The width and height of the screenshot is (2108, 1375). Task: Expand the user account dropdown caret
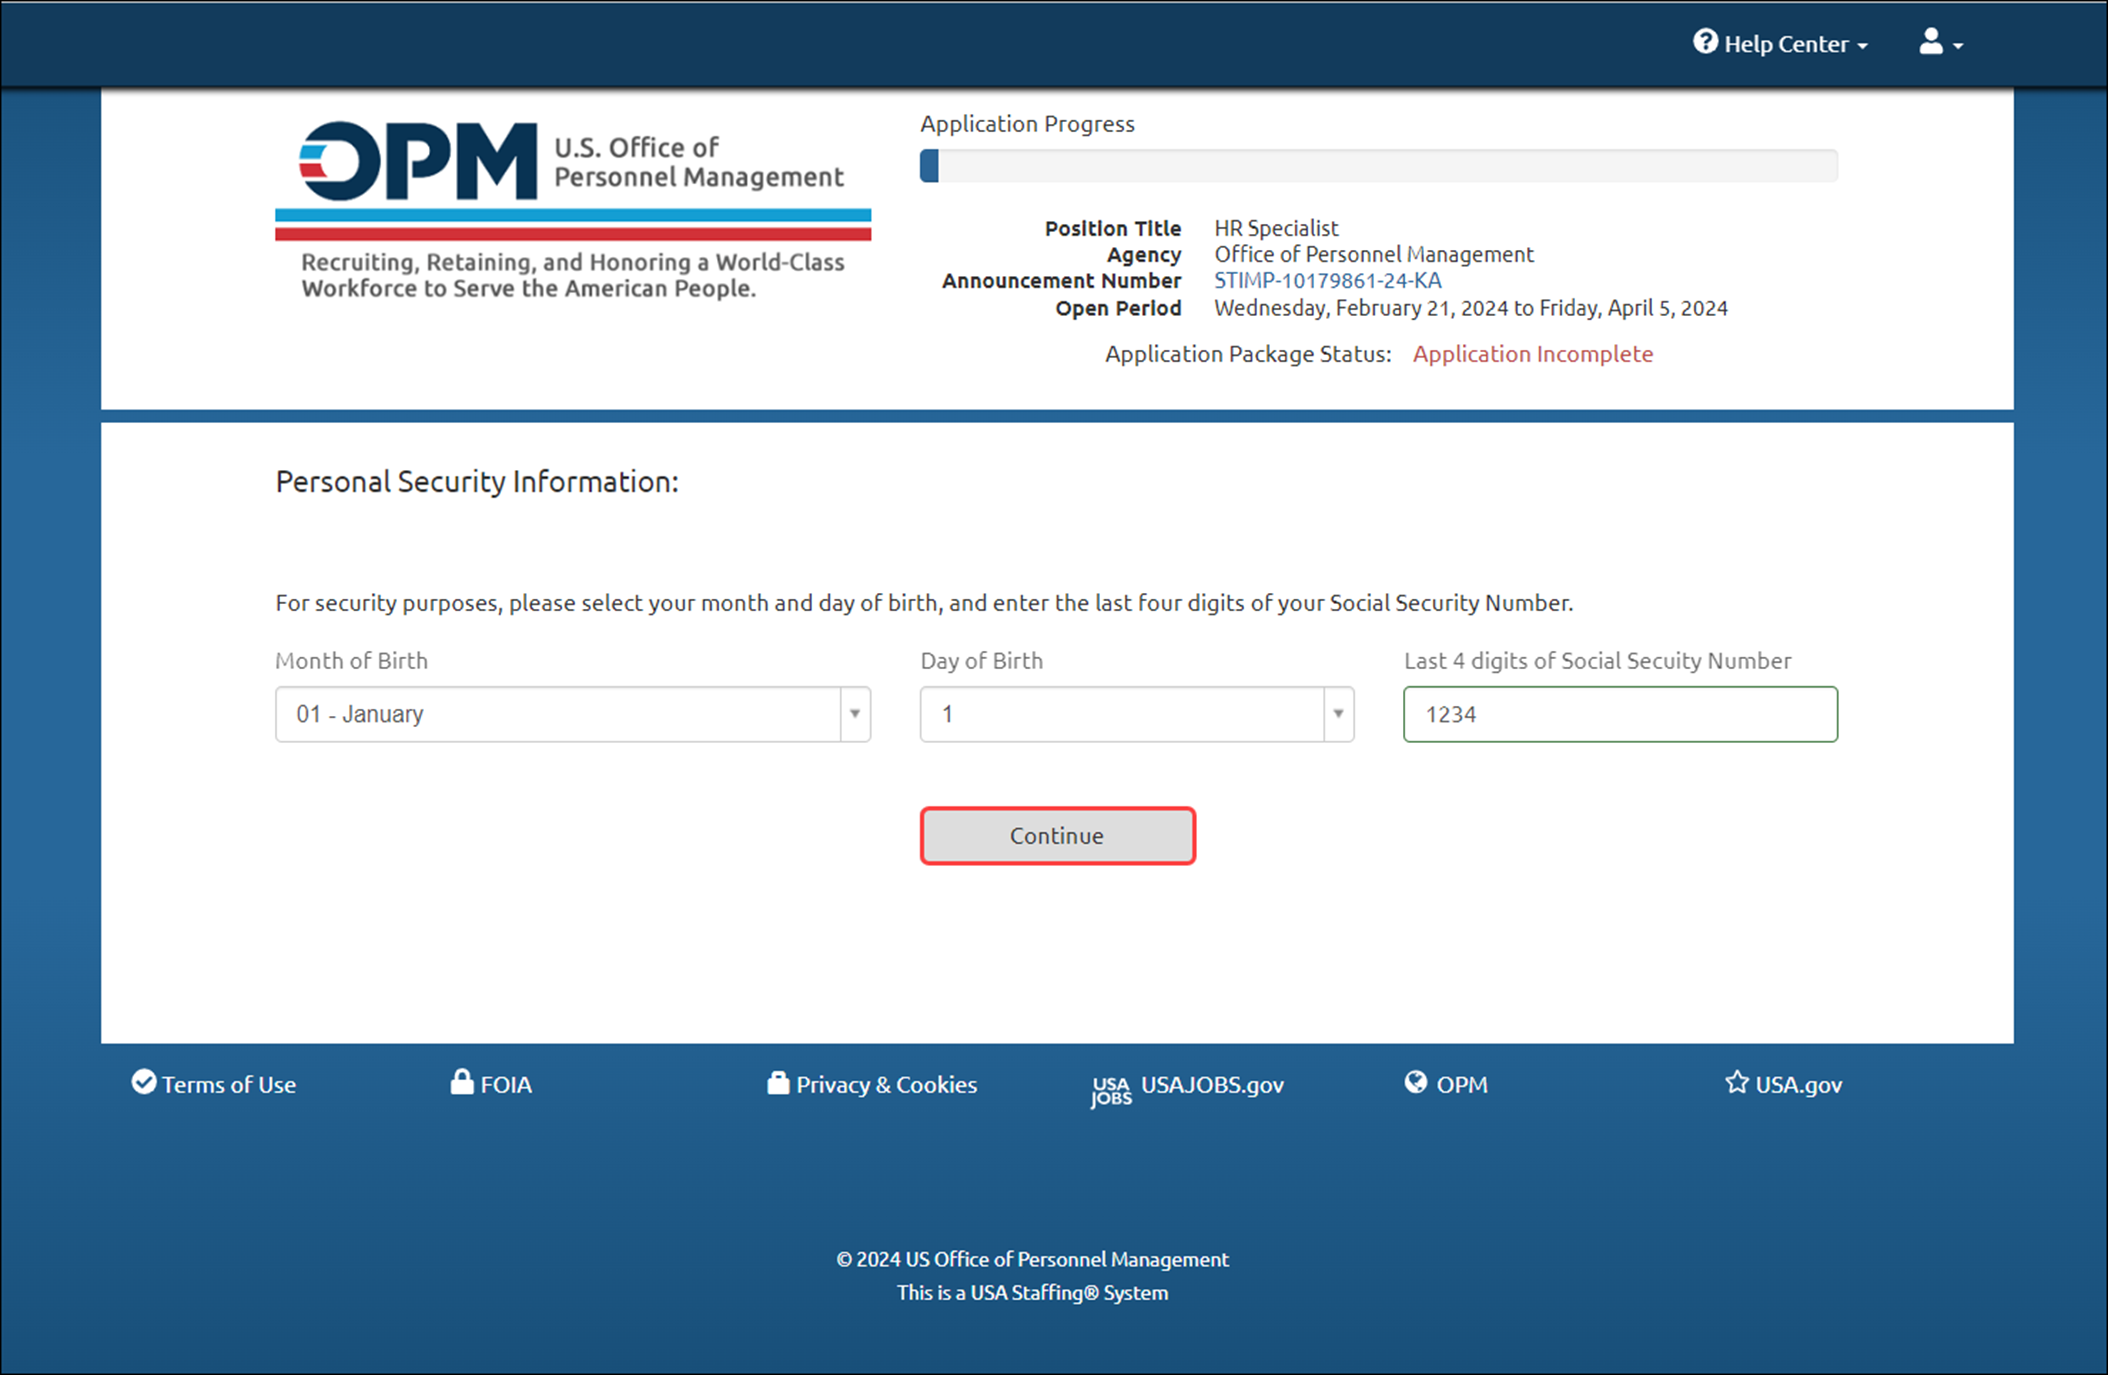tap(1958, 46)
